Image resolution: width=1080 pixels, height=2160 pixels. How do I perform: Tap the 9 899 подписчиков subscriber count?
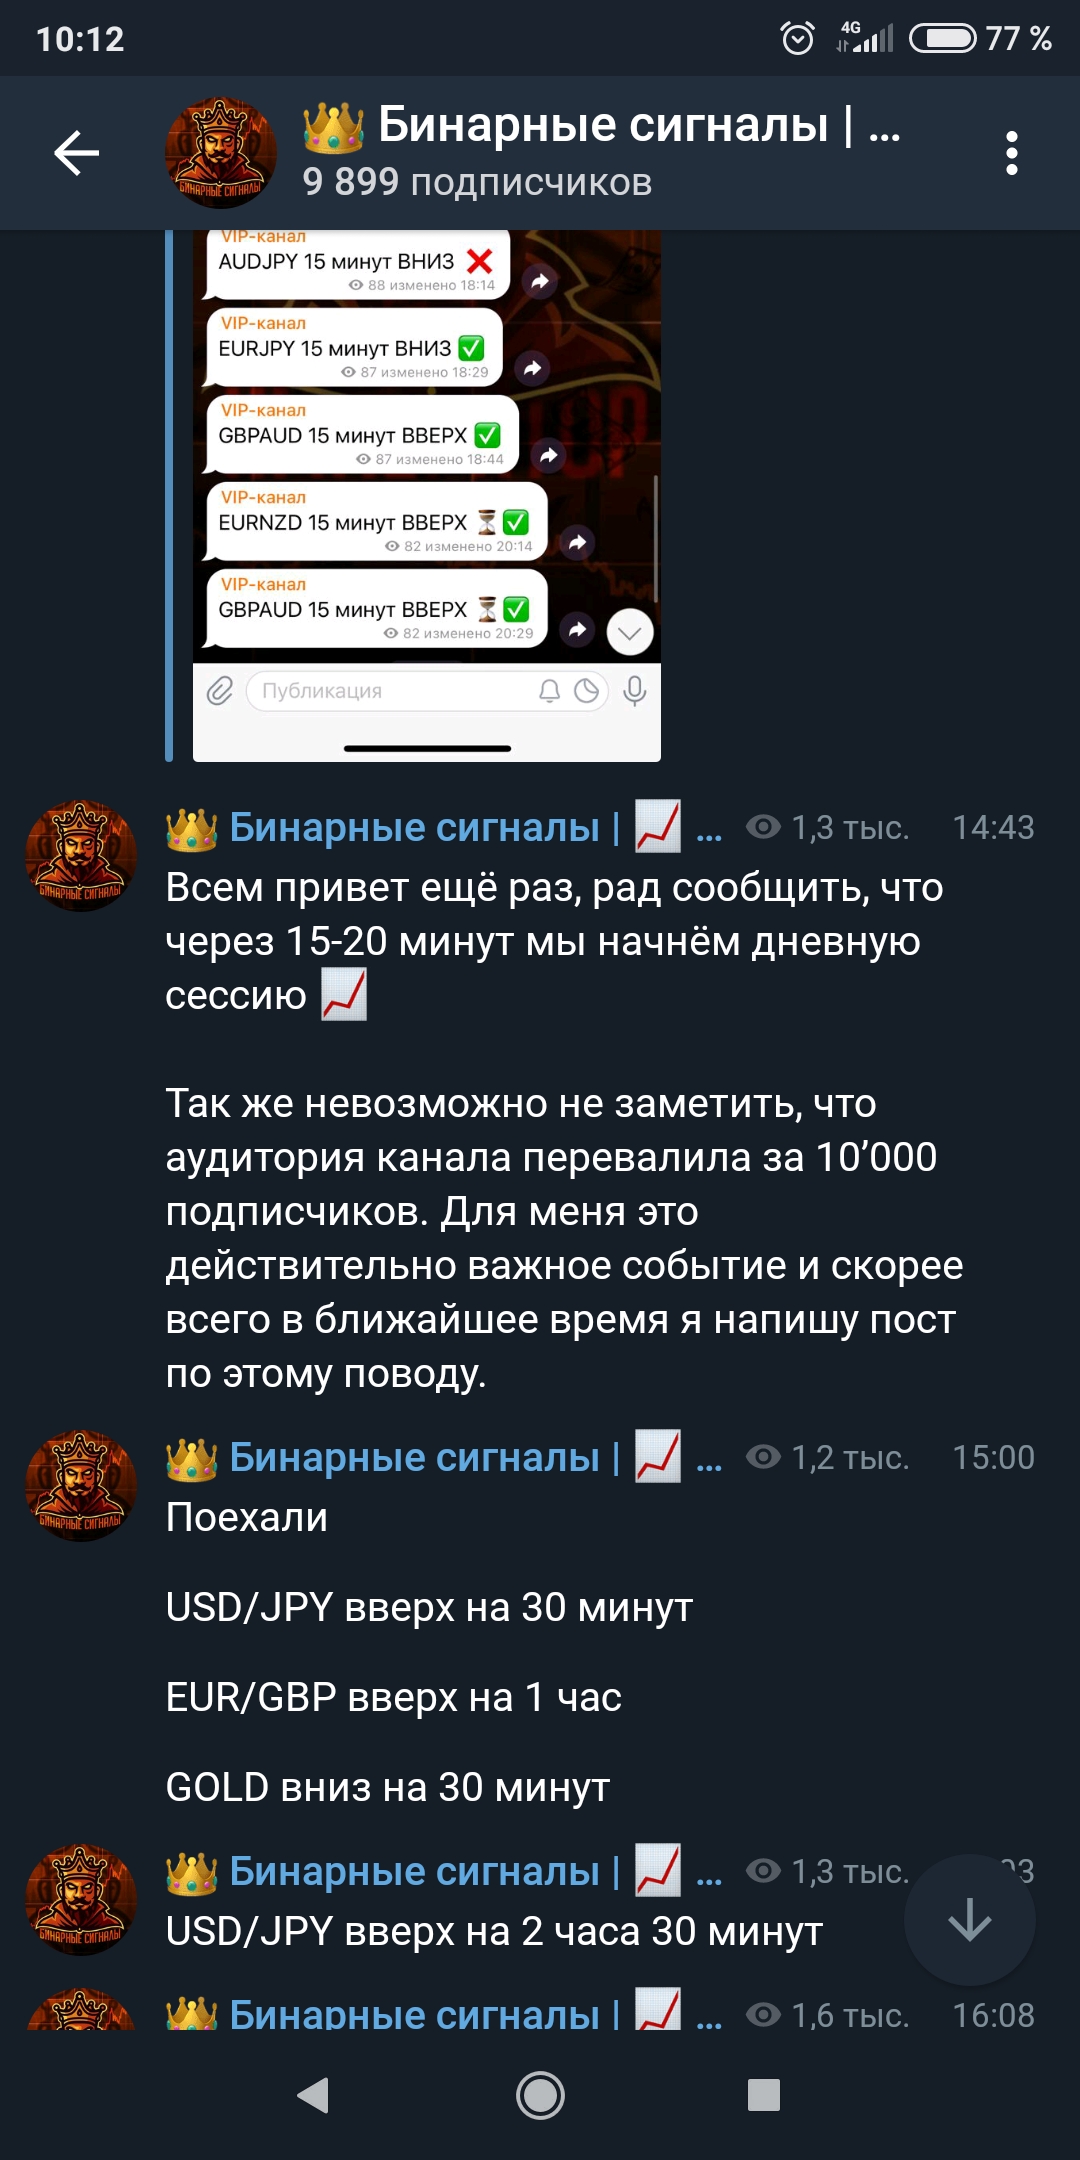[x=477, y=182]
